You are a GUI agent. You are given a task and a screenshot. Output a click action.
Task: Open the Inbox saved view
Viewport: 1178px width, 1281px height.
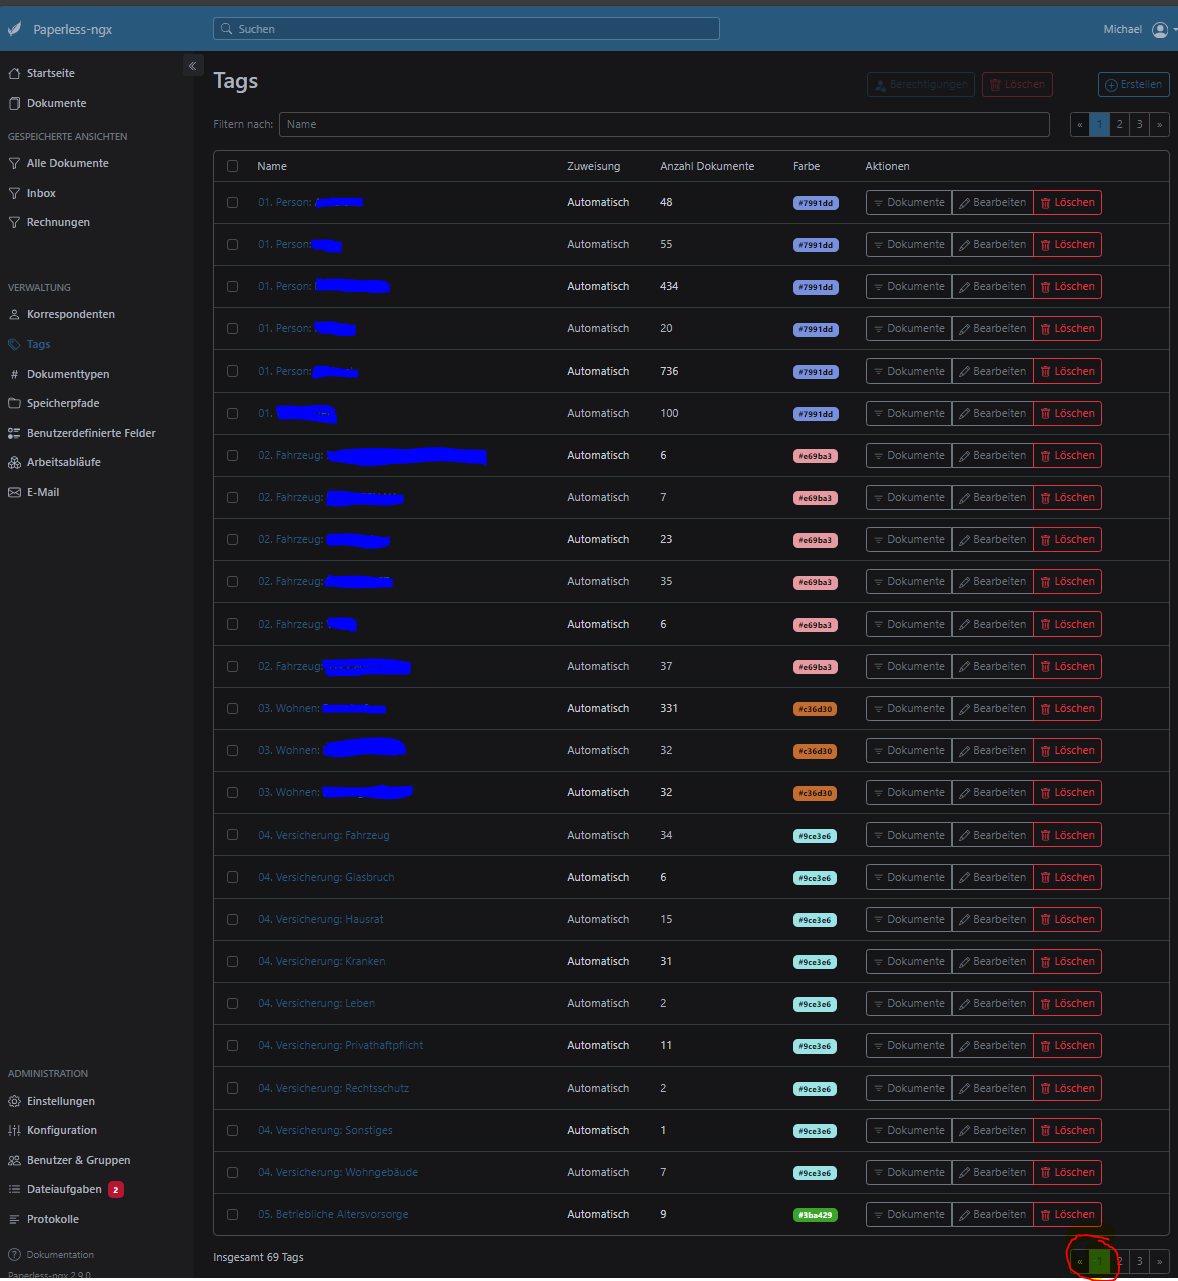pos(41,193)
